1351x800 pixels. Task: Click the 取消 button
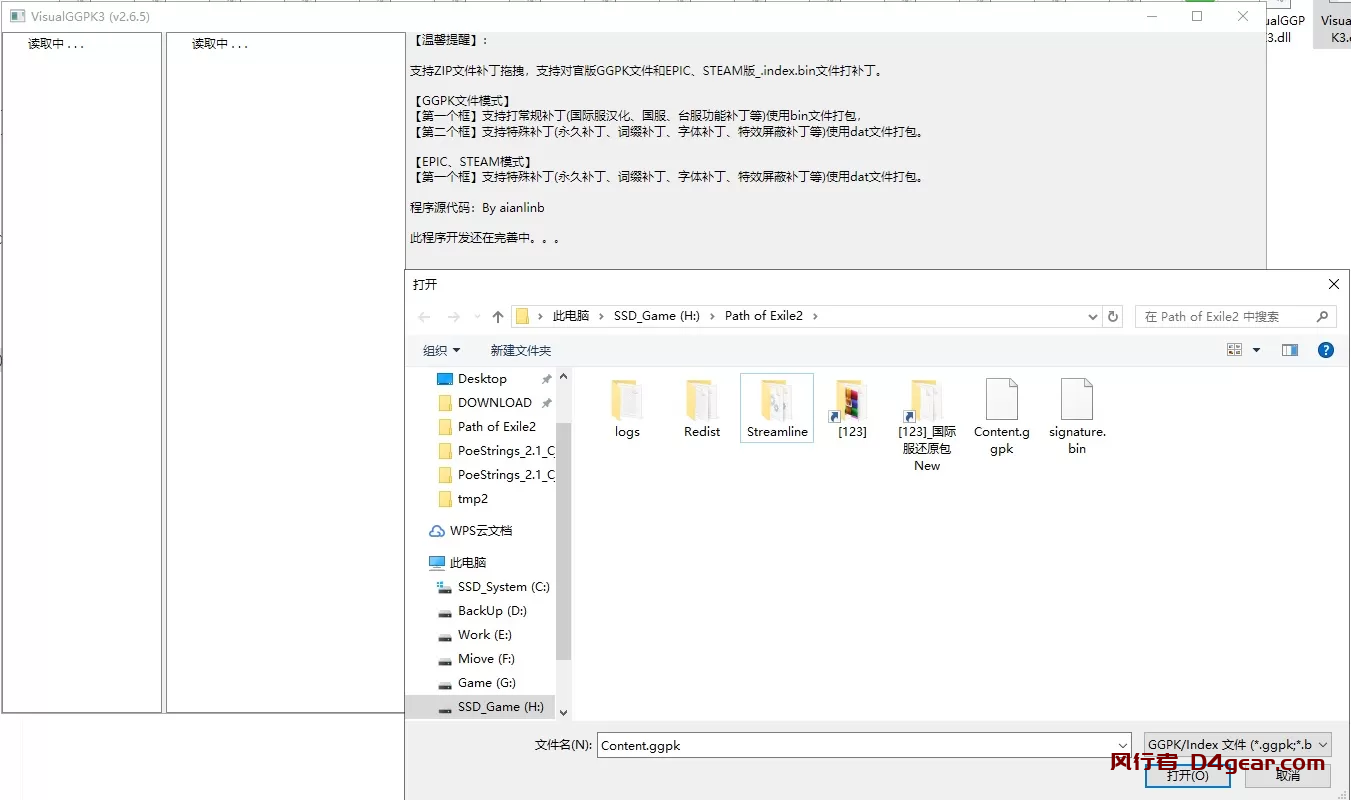click(1287, 775)
